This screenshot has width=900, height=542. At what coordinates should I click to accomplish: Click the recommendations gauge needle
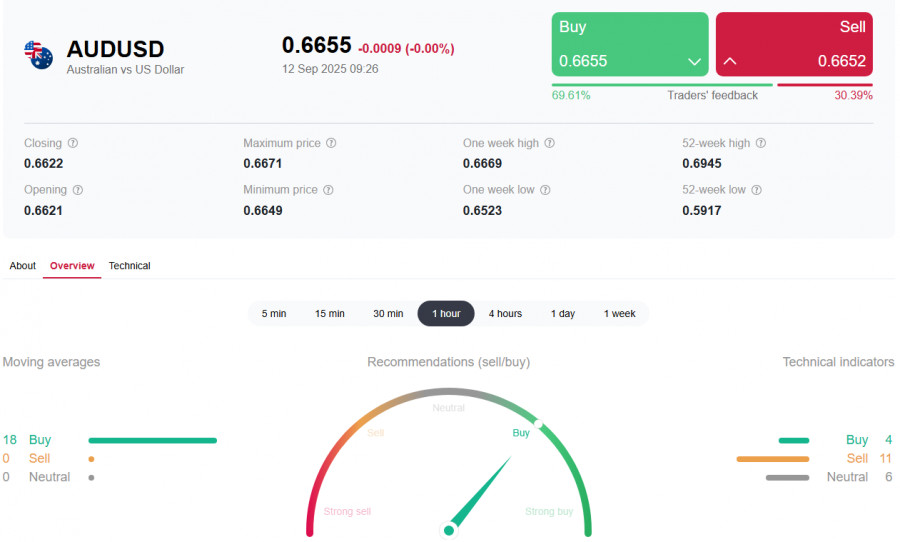coord(478,495)
